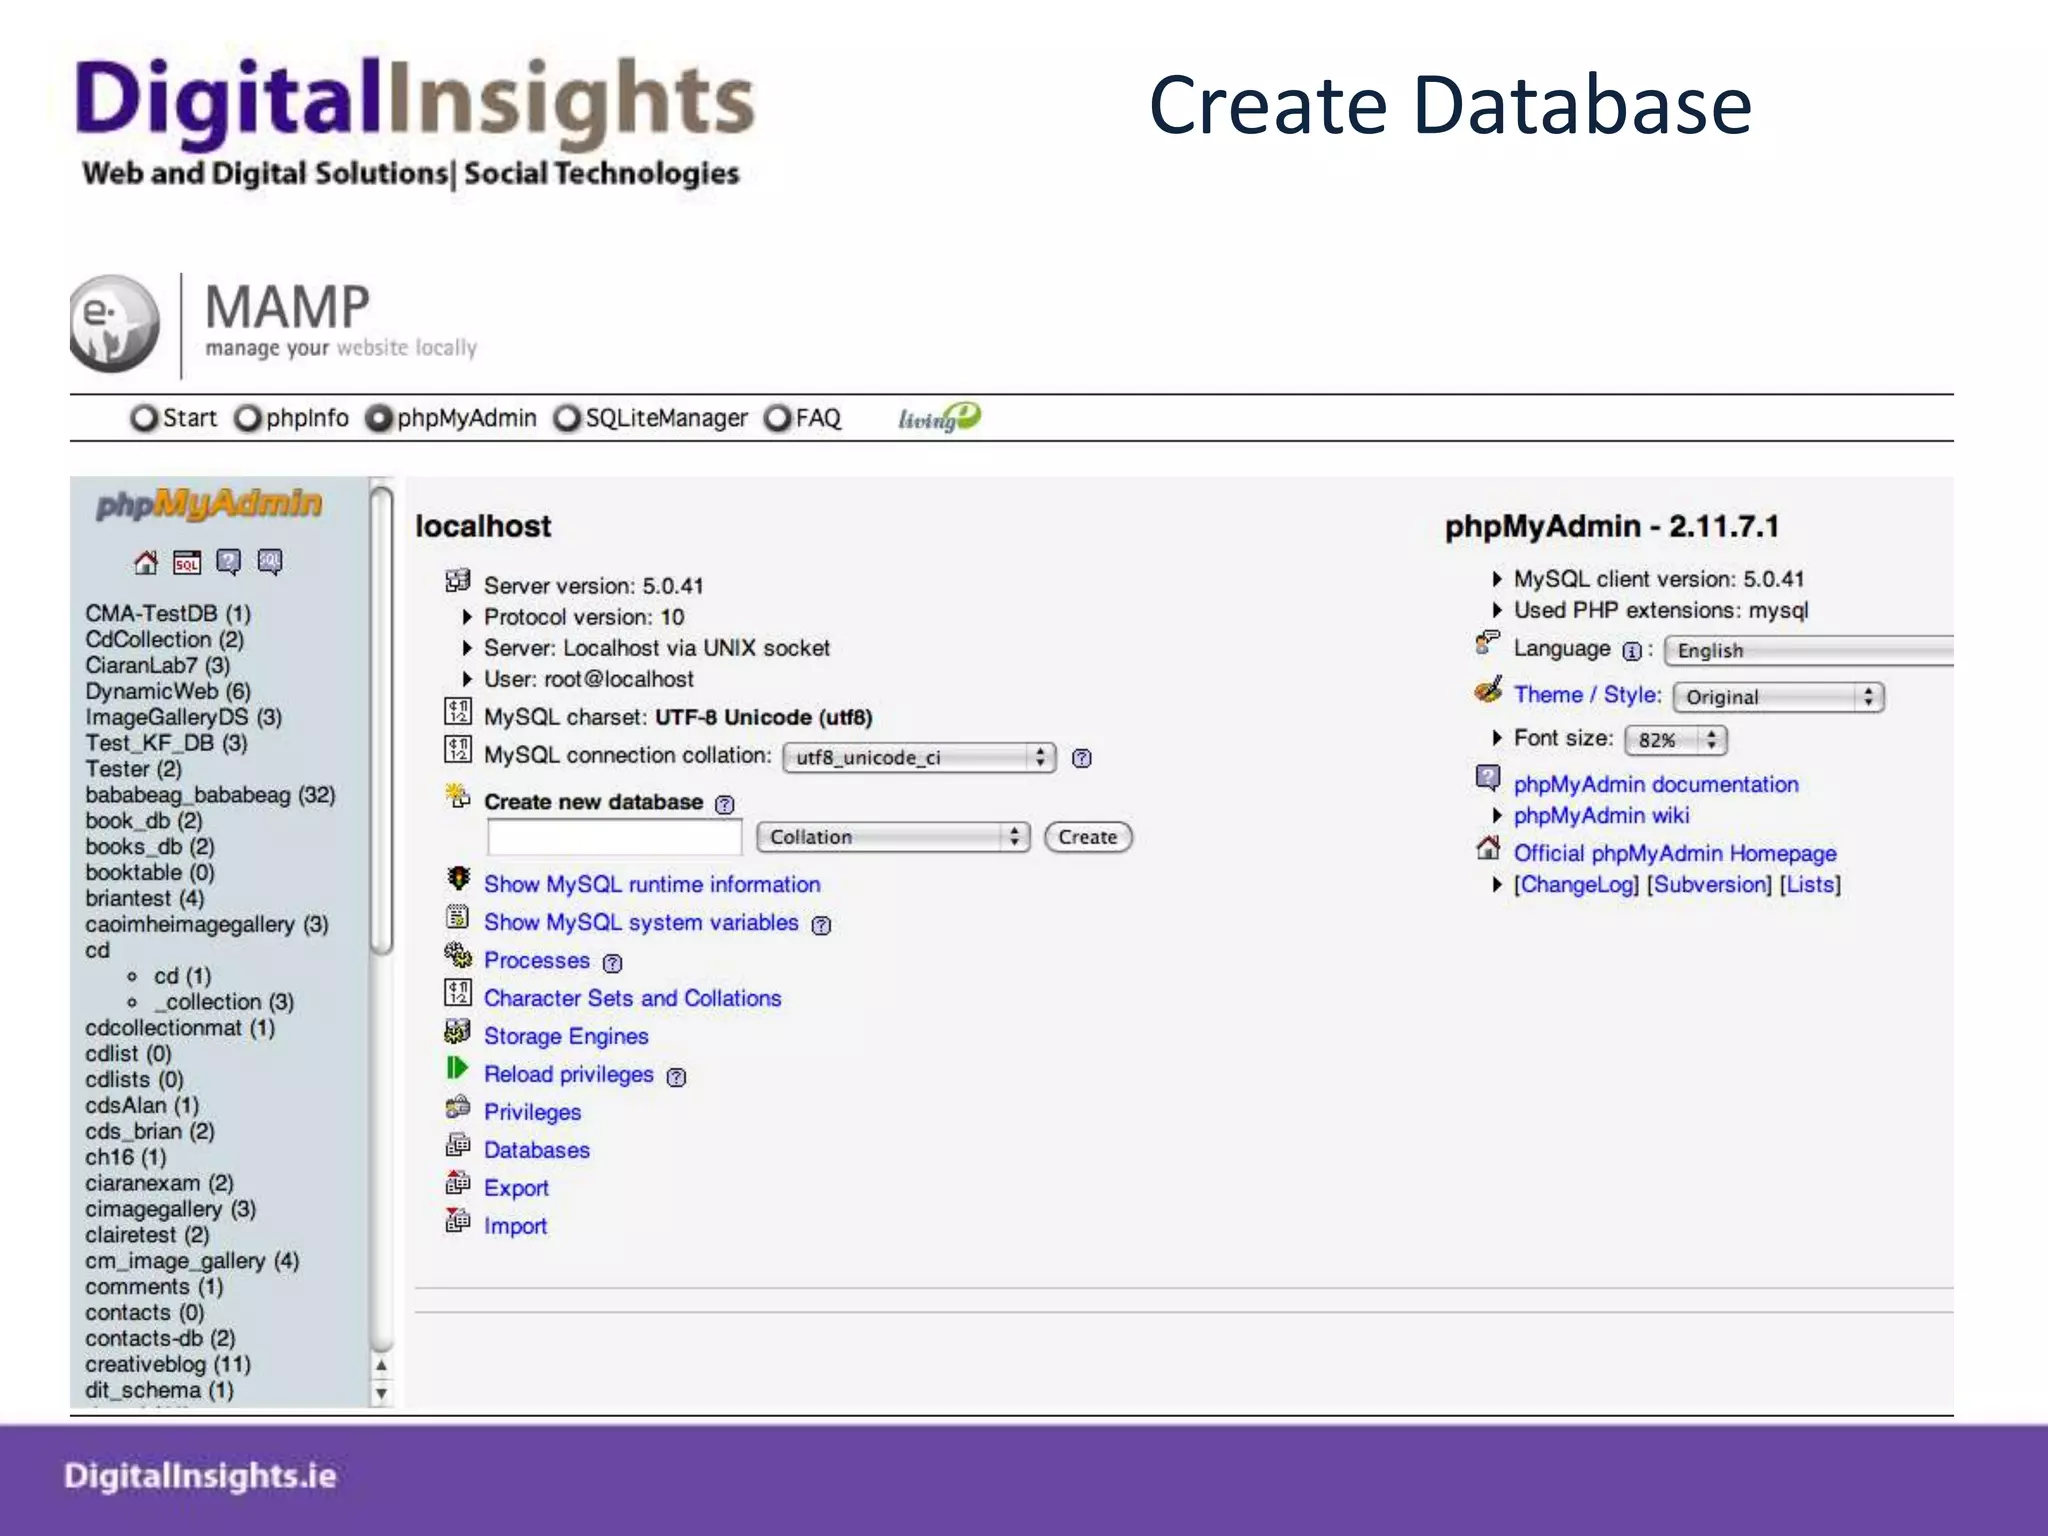Click the documentation help icon on right
This screenshot has height=1536, width=2048.
tap(1488, 778)
